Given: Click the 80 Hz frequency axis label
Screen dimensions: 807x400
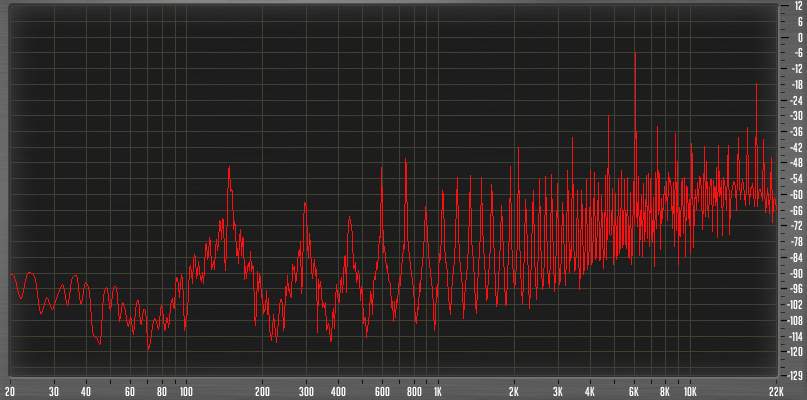Looking at the screenshot, I should coord(162,391).
